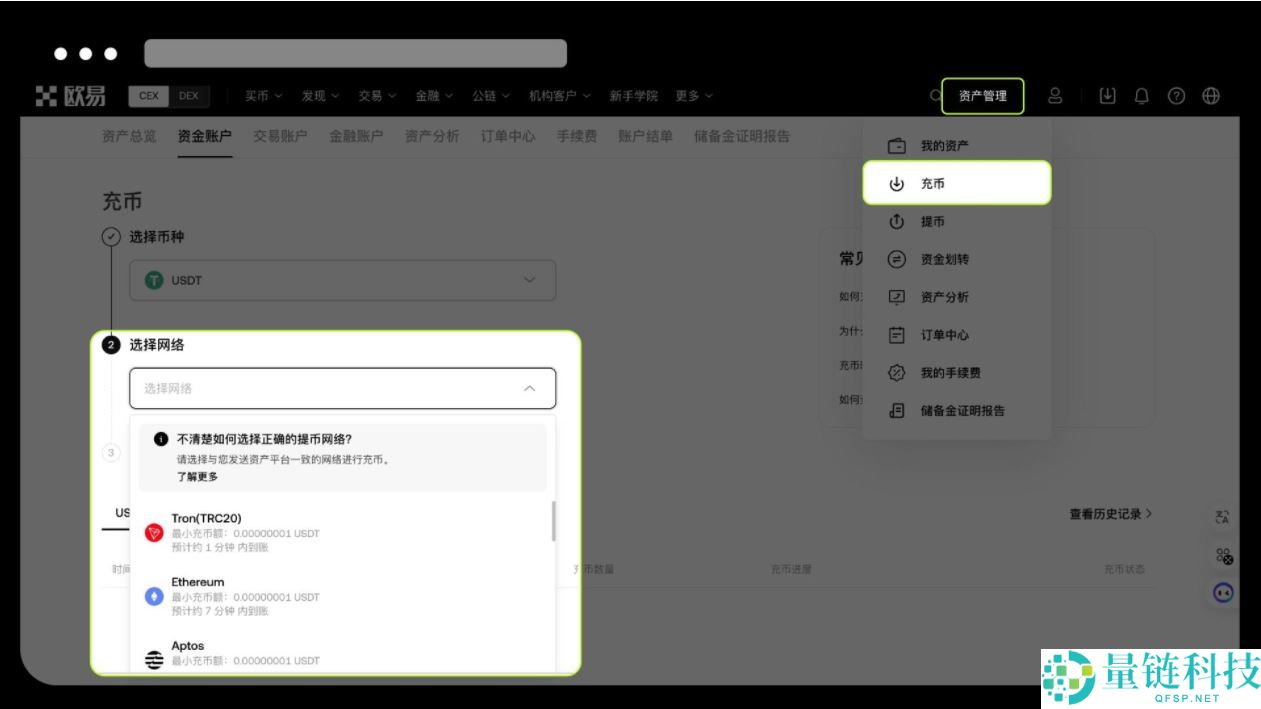Click the user profile icon
Screen dimensions: 1261x709
pyautogui.click(x=1055, y=95)
